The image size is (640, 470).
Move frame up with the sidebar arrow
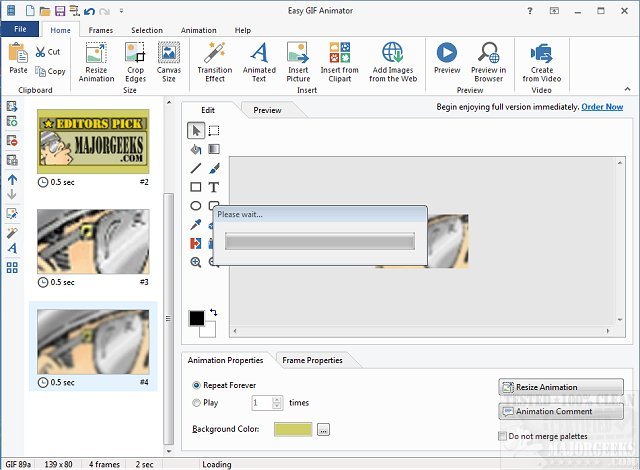pos(12,177)
